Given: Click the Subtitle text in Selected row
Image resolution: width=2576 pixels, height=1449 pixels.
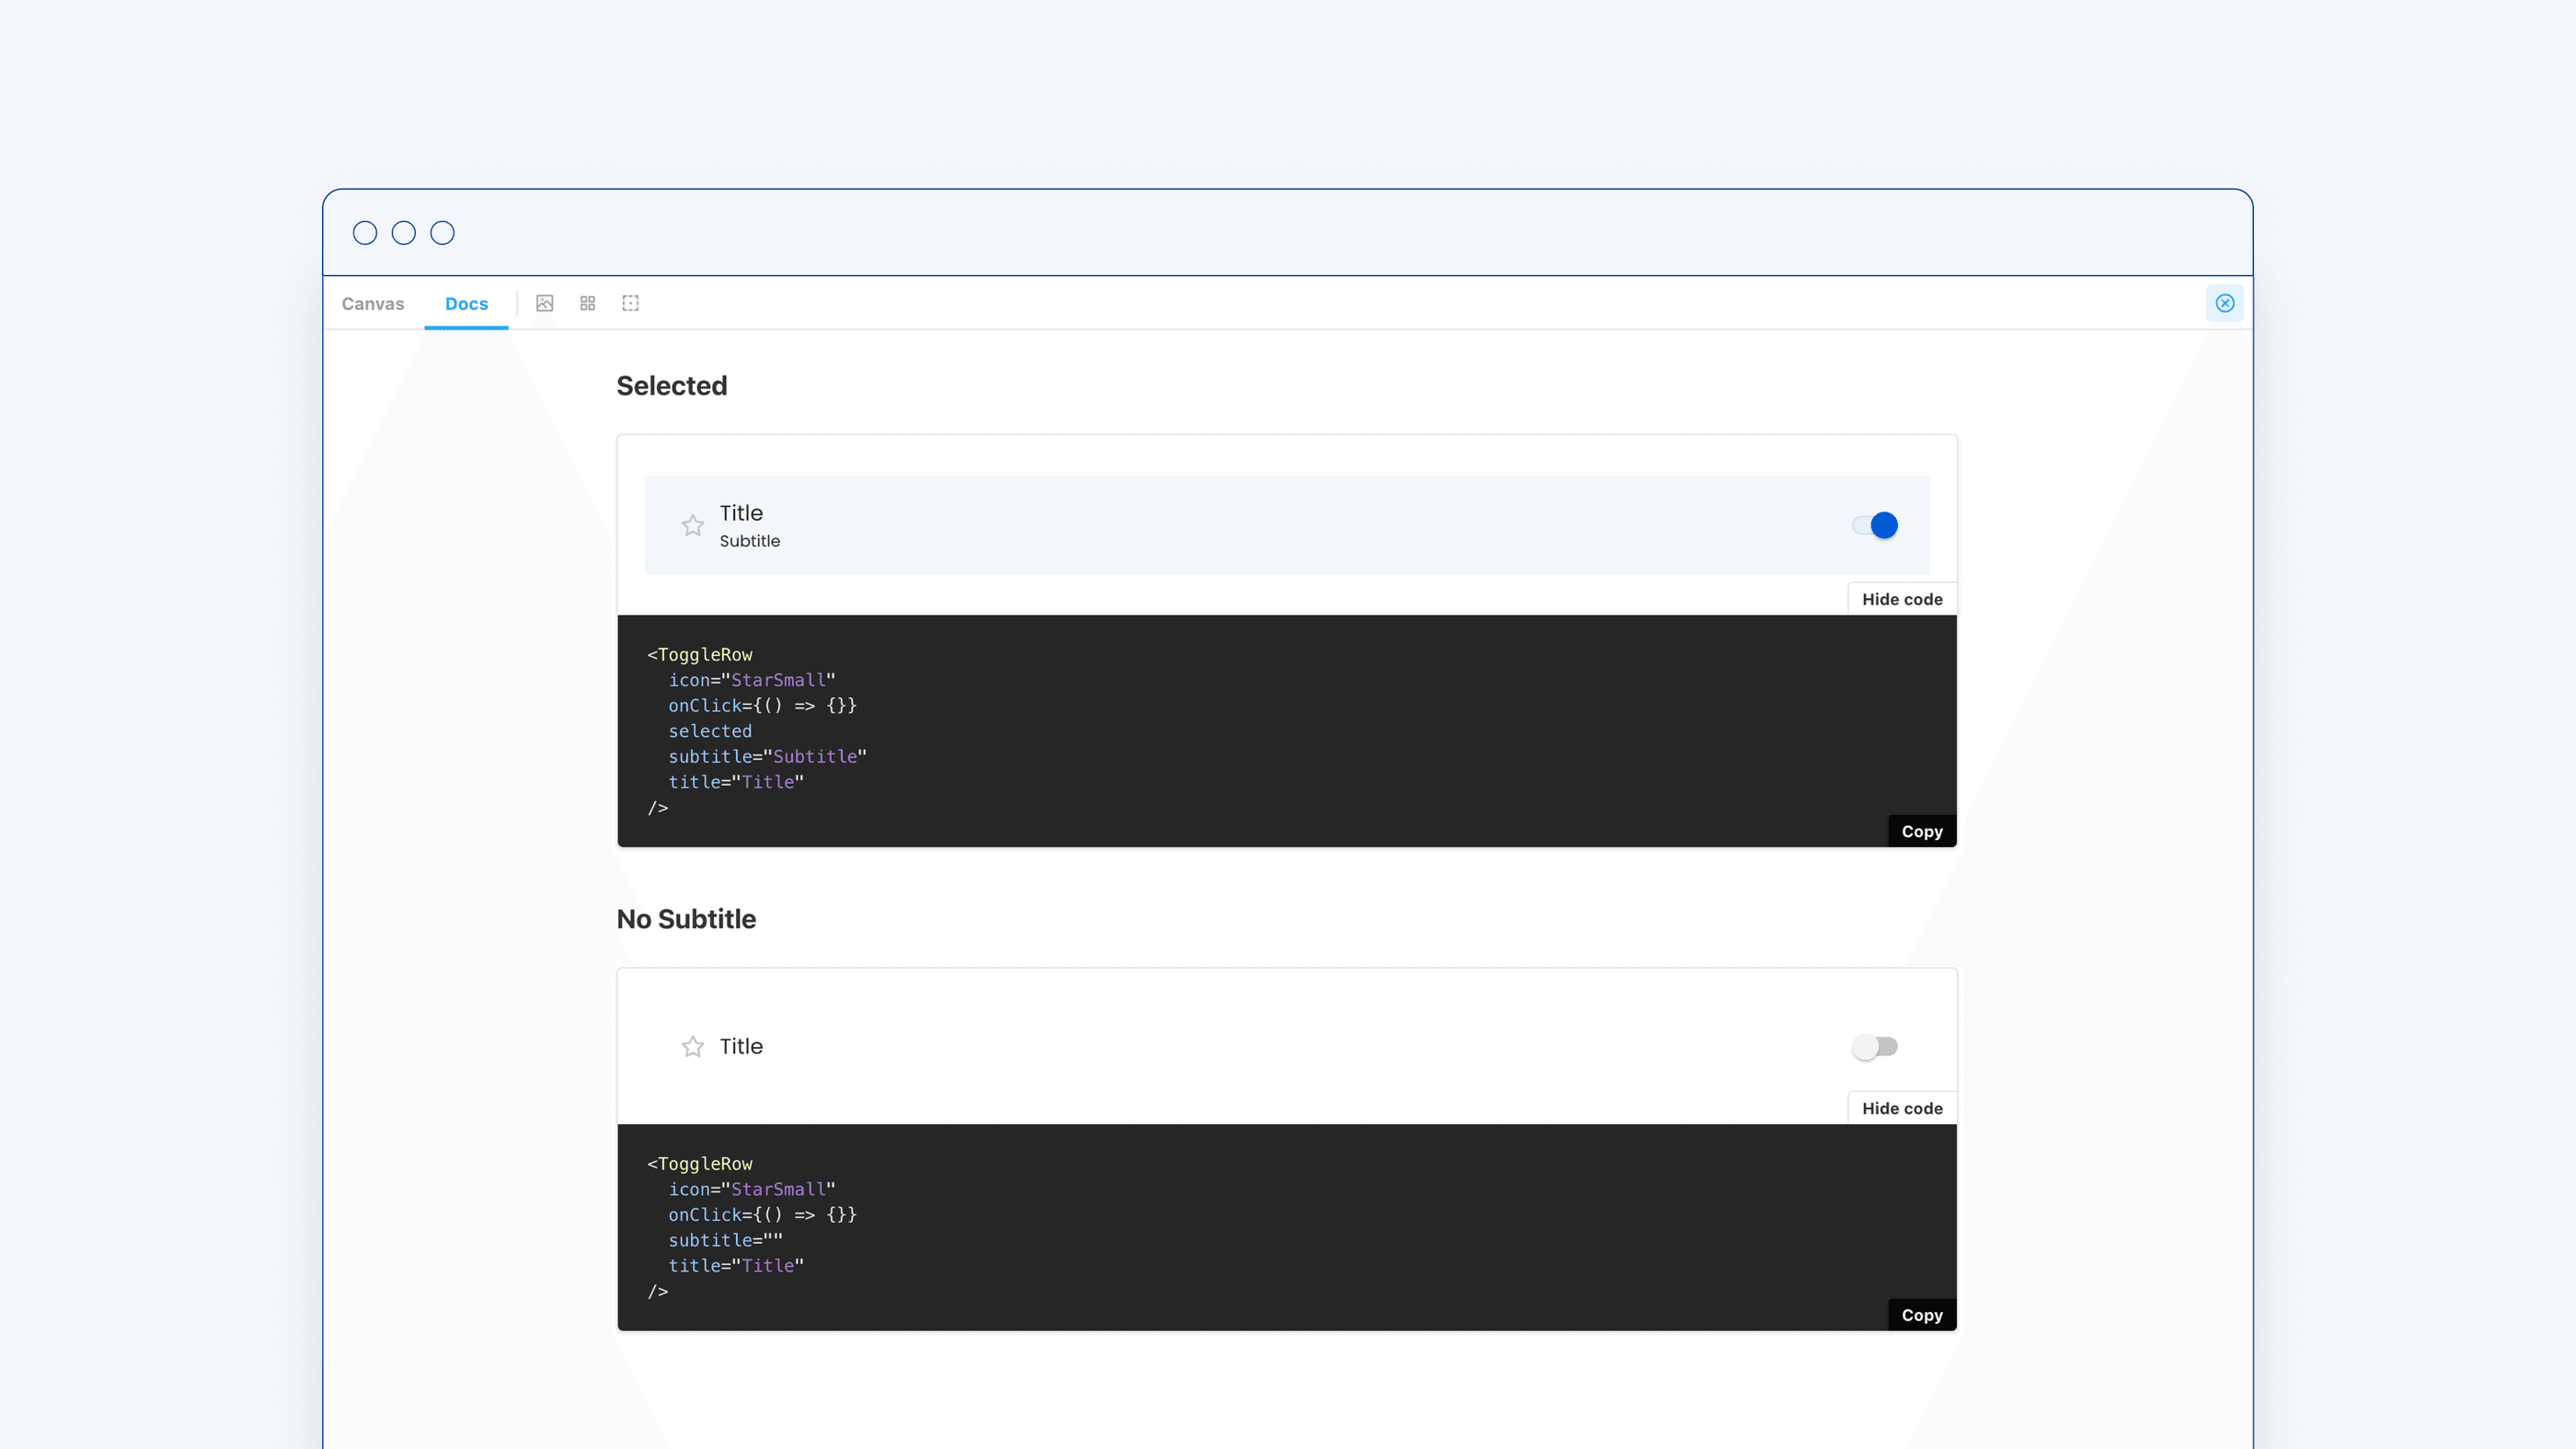Looking at the screenshot, I should (x=749, y=541).
